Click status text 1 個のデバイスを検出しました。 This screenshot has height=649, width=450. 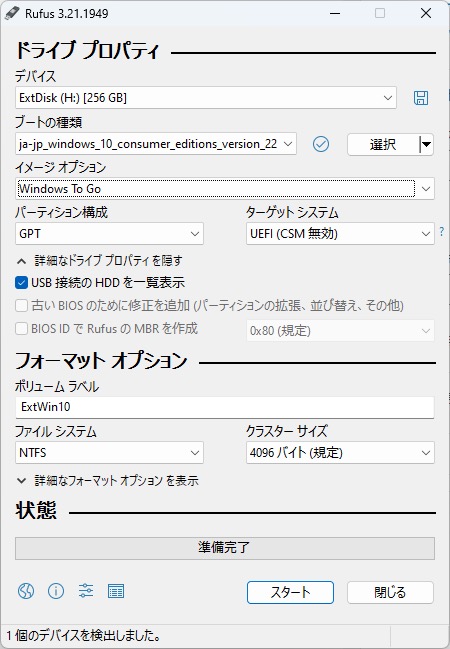[x=83, y=635]
